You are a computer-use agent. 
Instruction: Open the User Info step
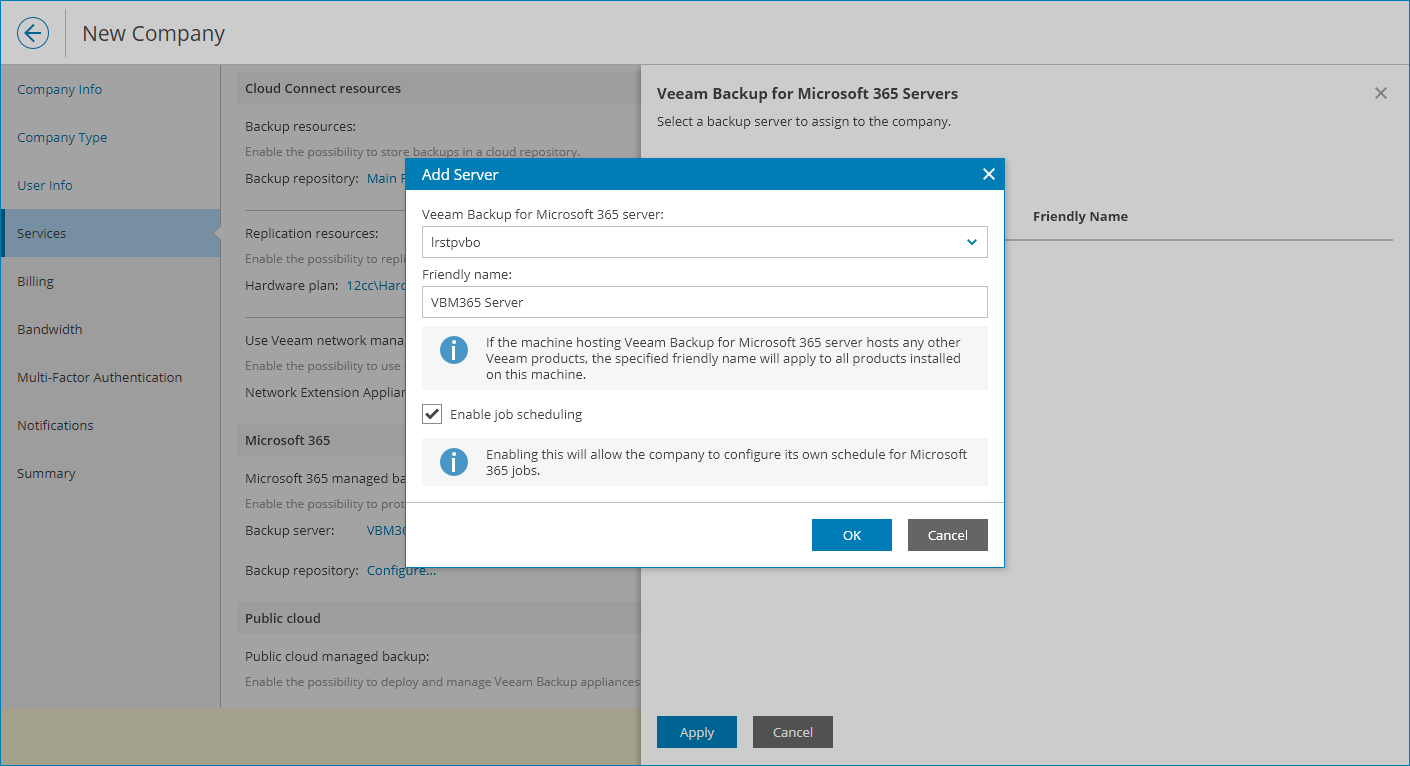[x=45, y=185]
